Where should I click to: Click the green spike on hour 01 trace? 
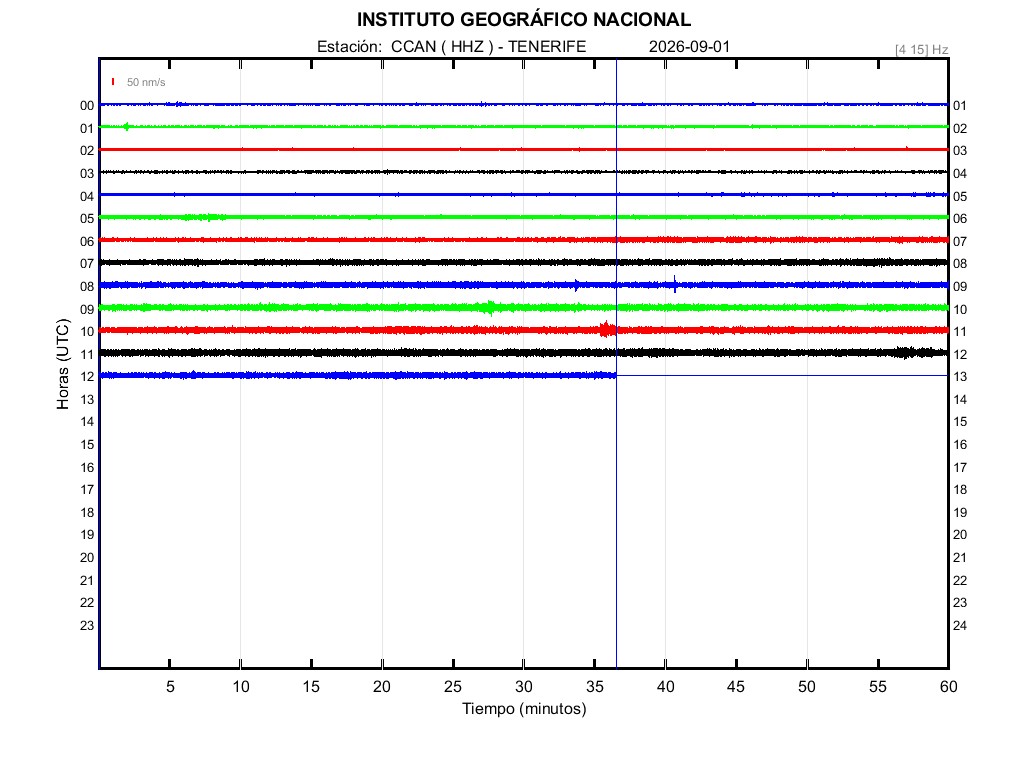tap(126, 127)
